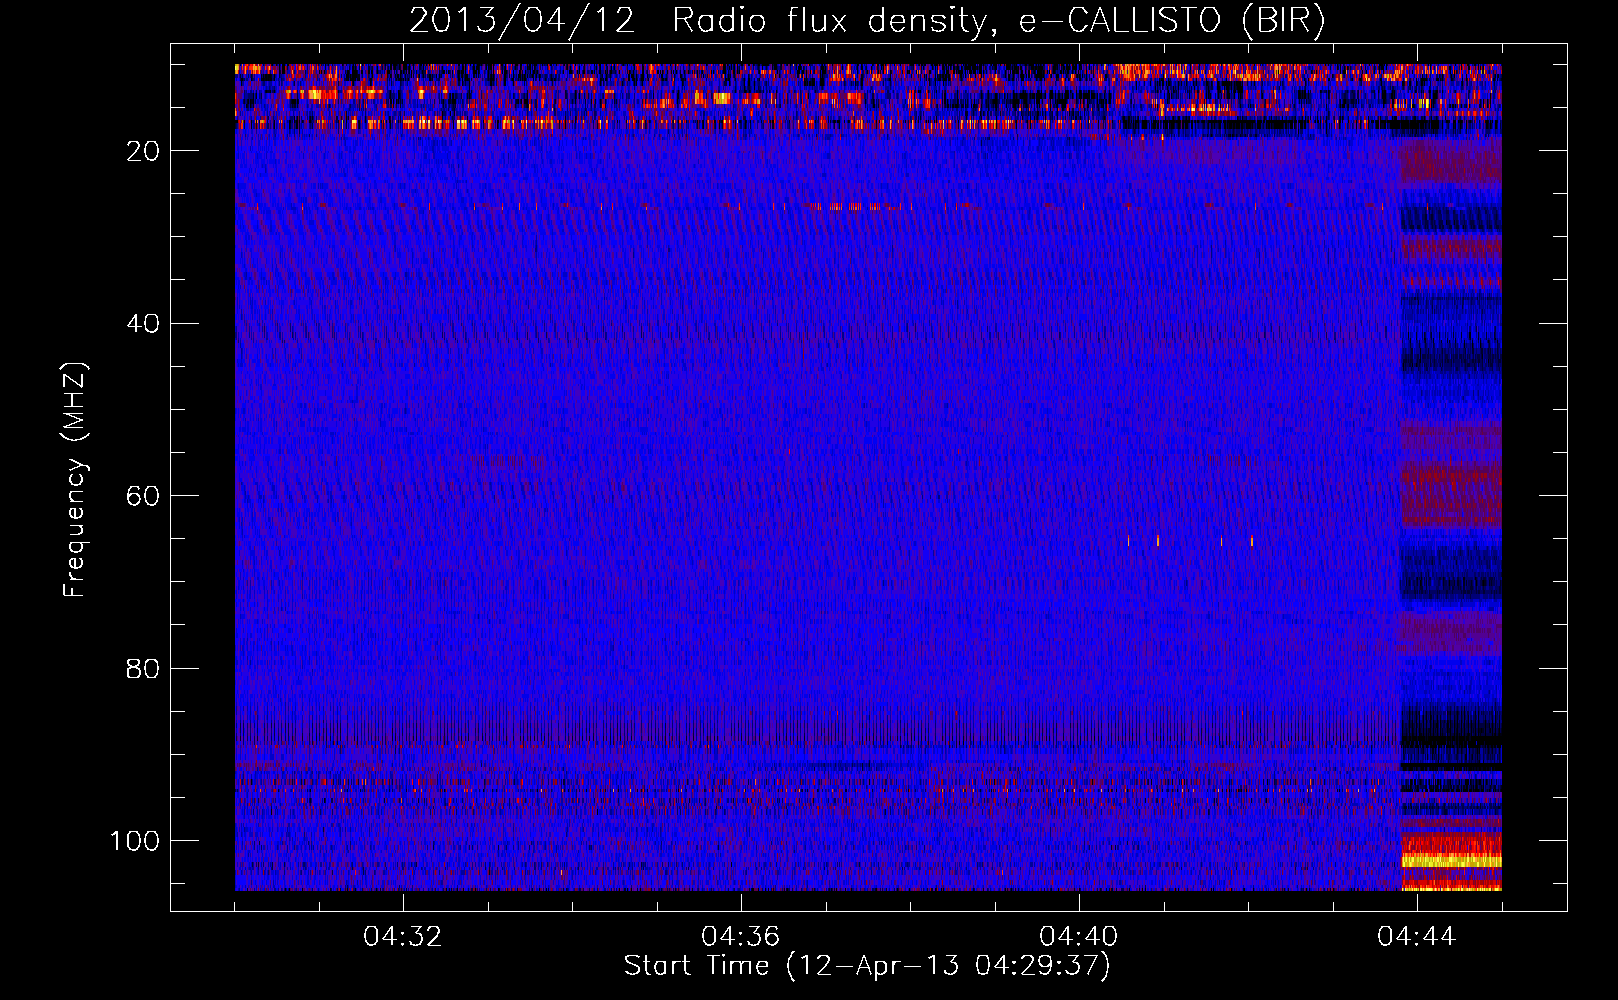
Task: Click the time tick label "04:36"
Action: pos(741,937)
